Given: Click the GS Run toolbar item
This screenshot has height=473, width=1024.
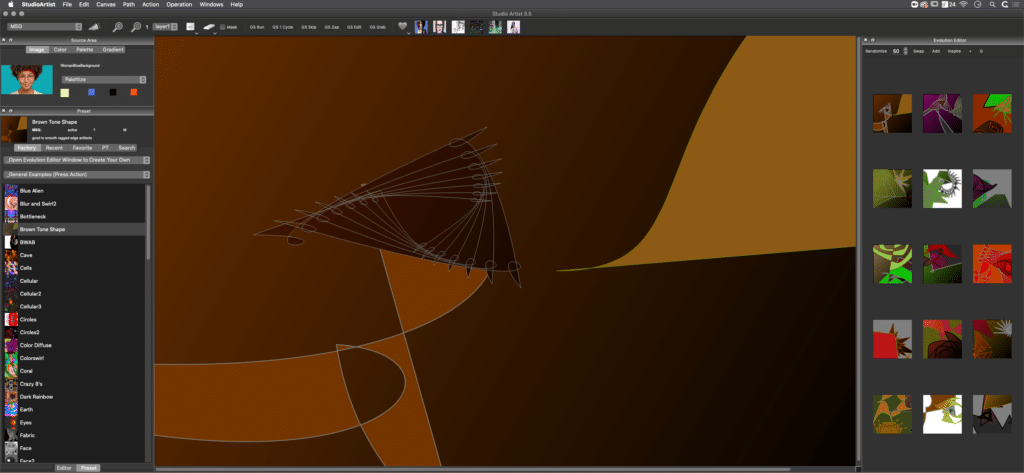Looking at the screenshot, I should click(257, 27).
